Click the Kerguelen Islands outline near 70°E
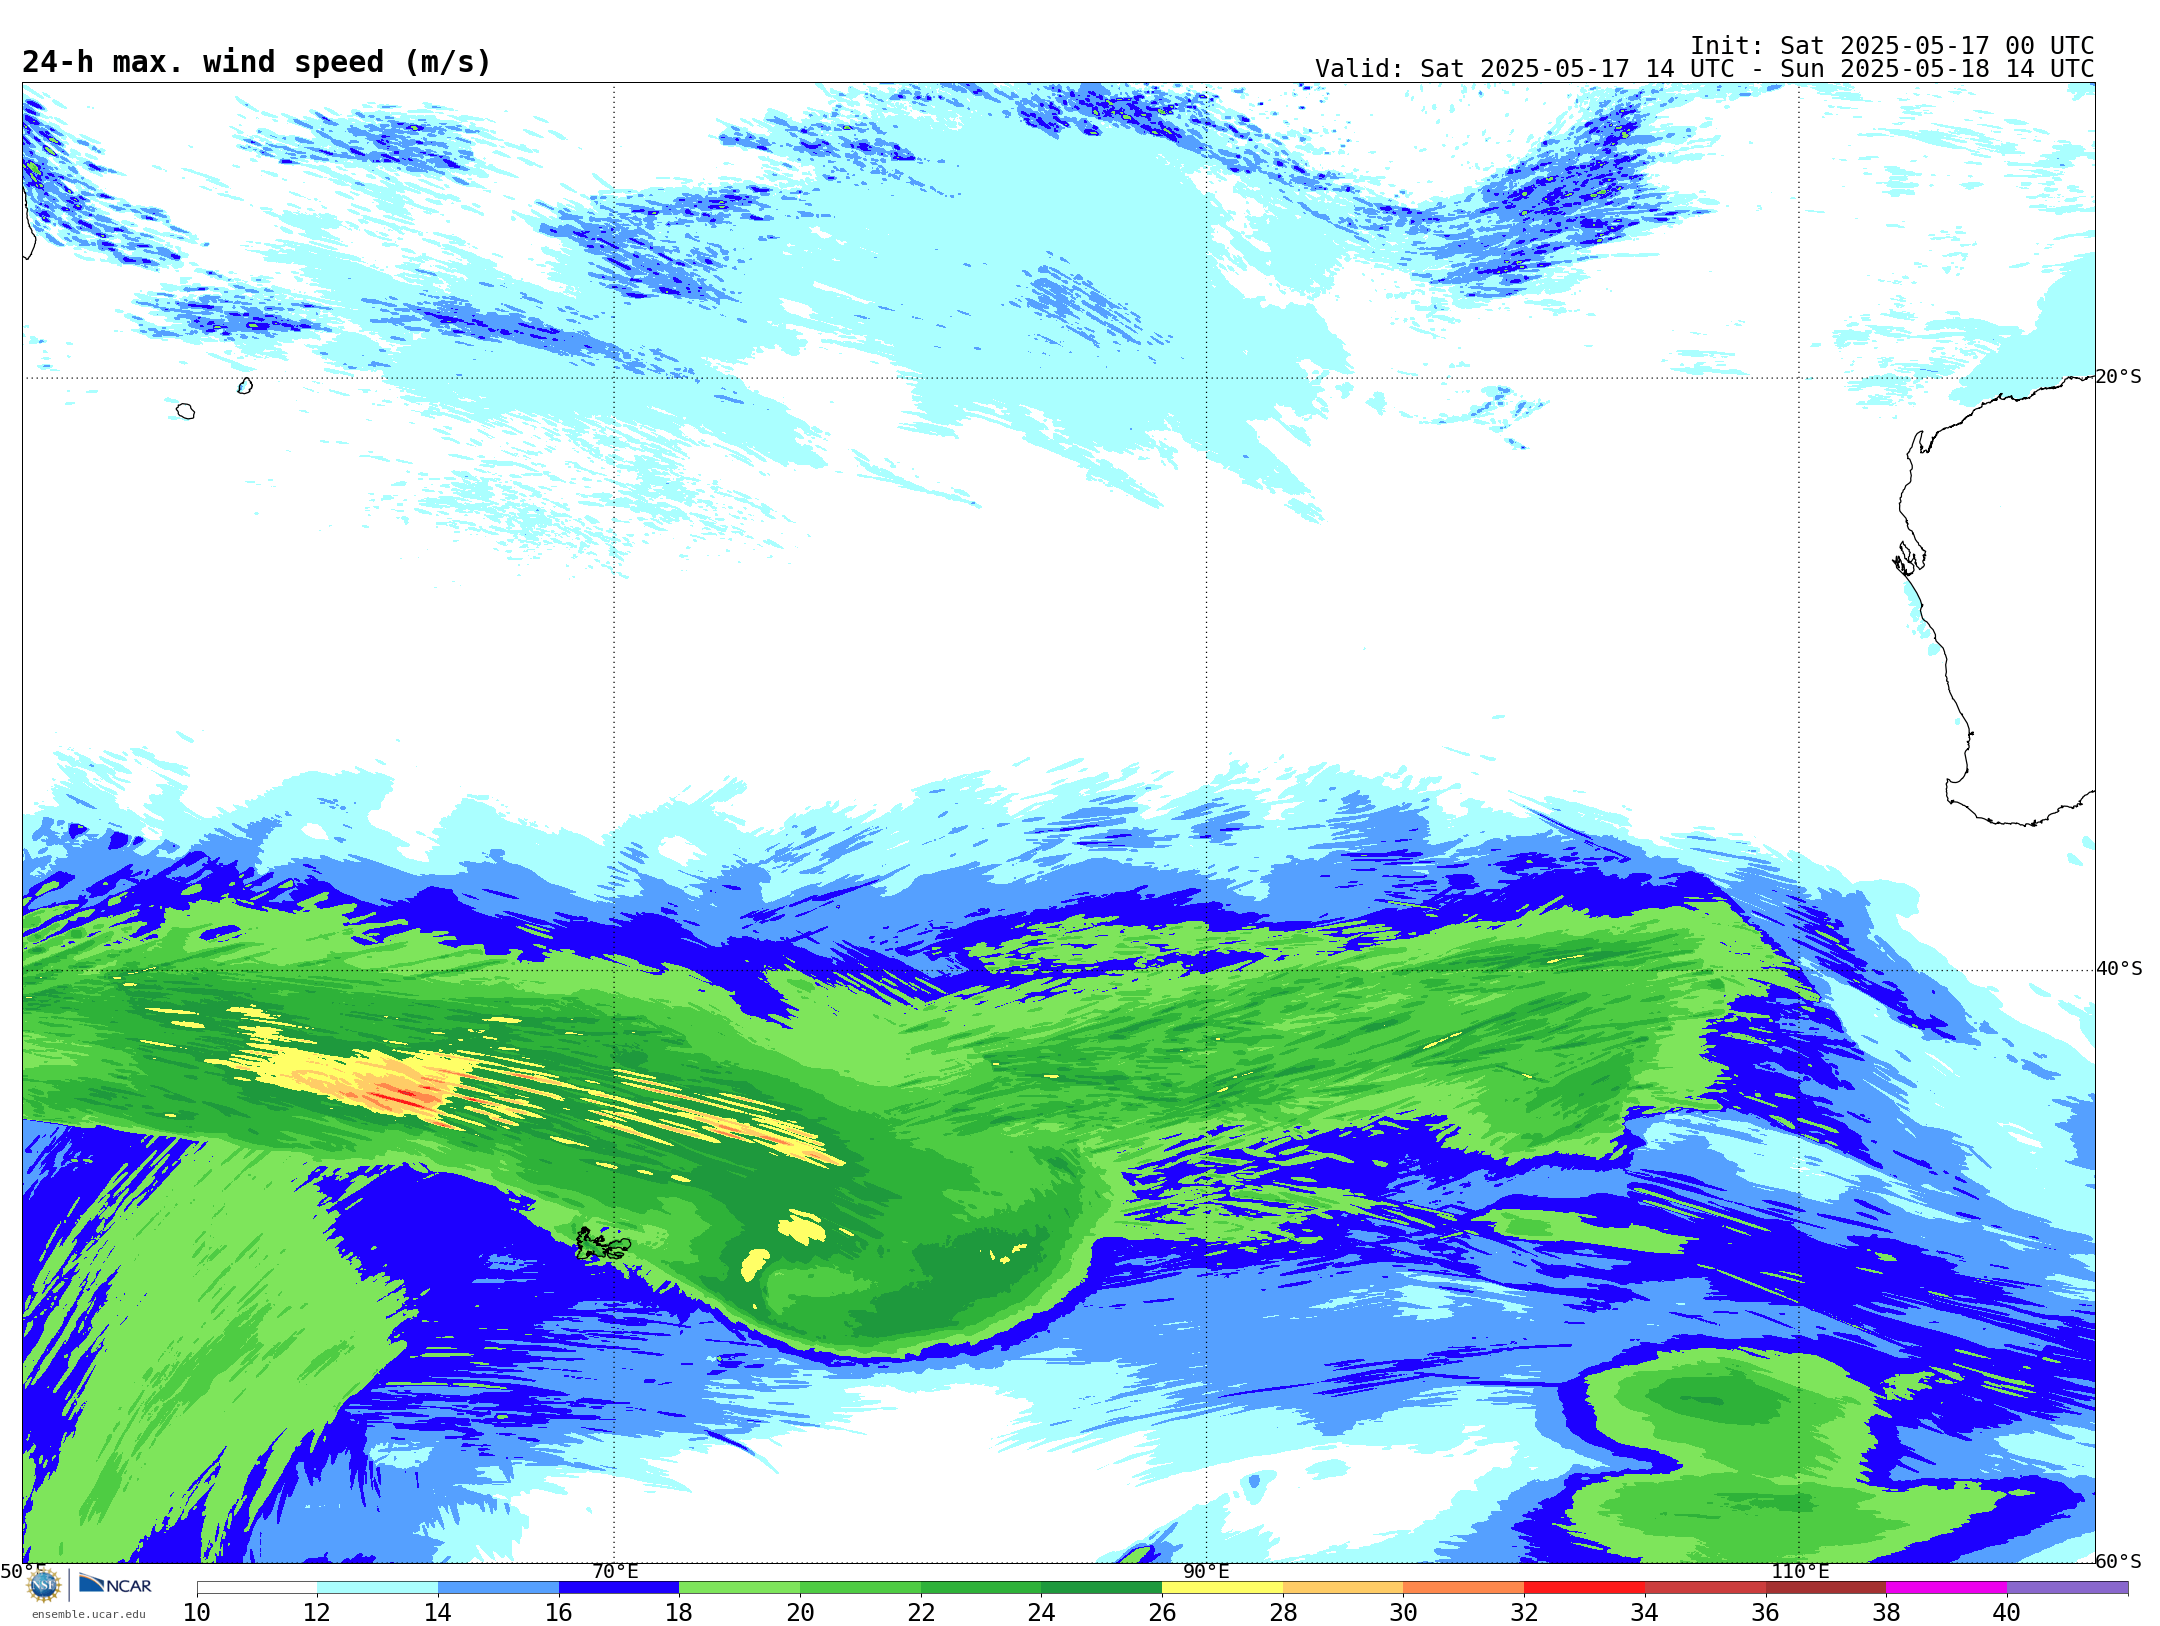This screenshot has width=2160, height=1626. (603, 1243)
